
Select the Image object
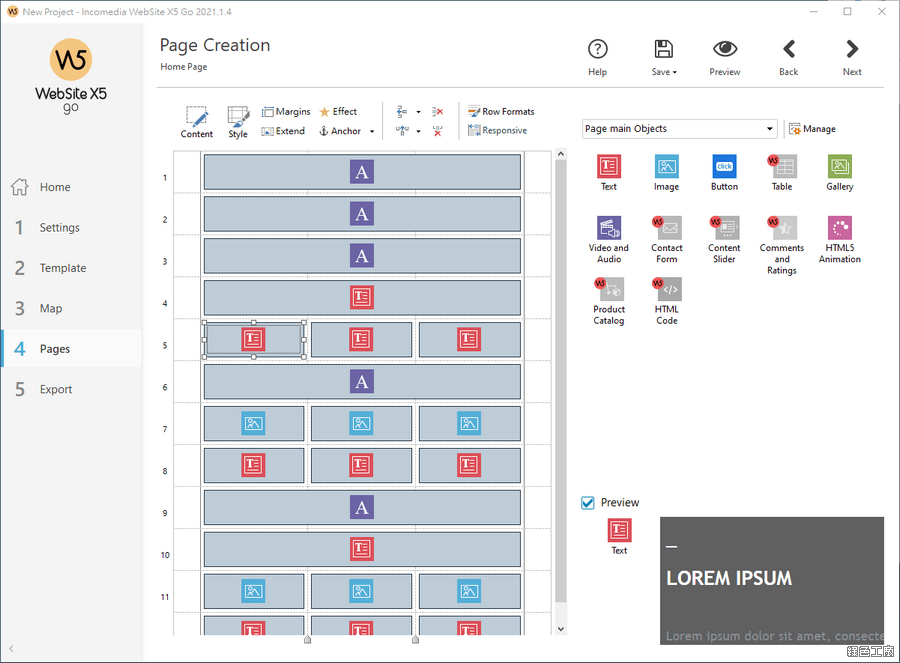click(666, 172)
